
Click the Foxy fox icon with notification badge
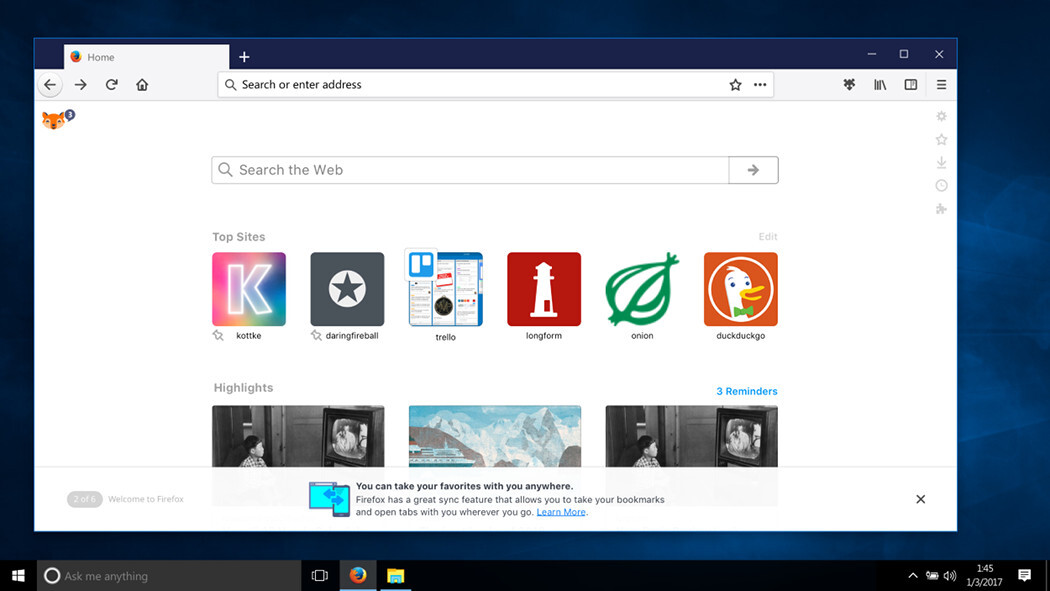[x=52, y=118]
